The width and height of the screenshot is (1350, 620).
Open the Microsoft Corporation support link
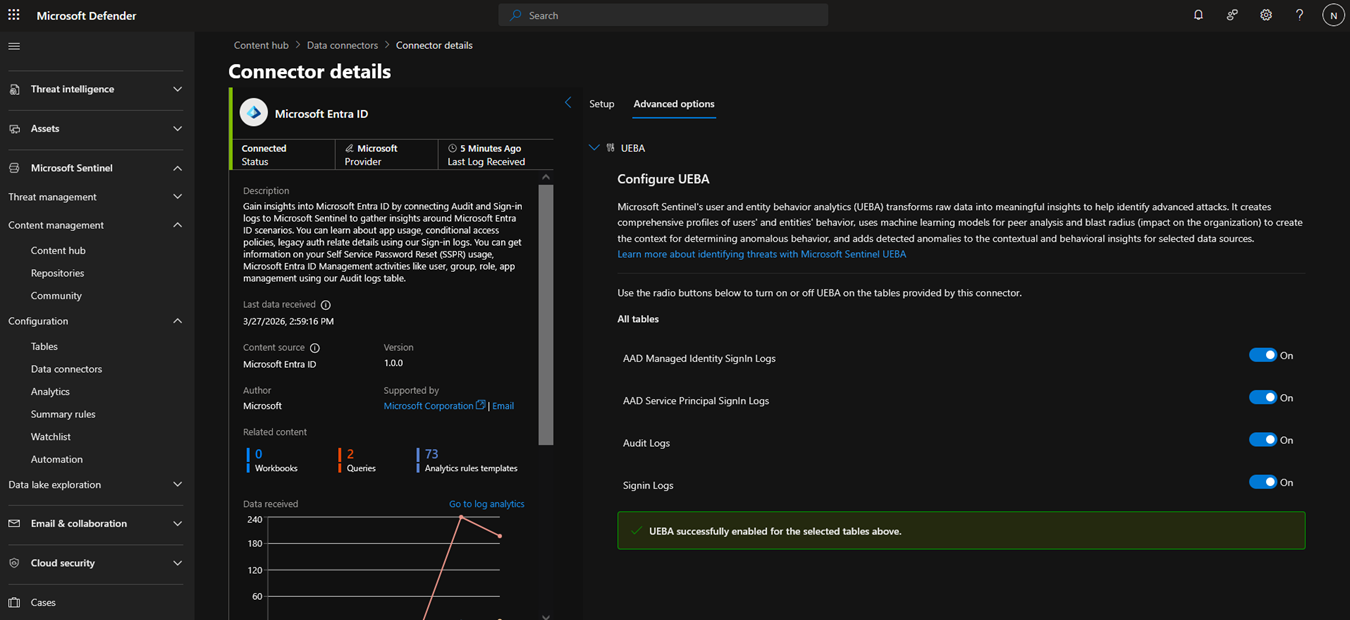click(428, 406)
